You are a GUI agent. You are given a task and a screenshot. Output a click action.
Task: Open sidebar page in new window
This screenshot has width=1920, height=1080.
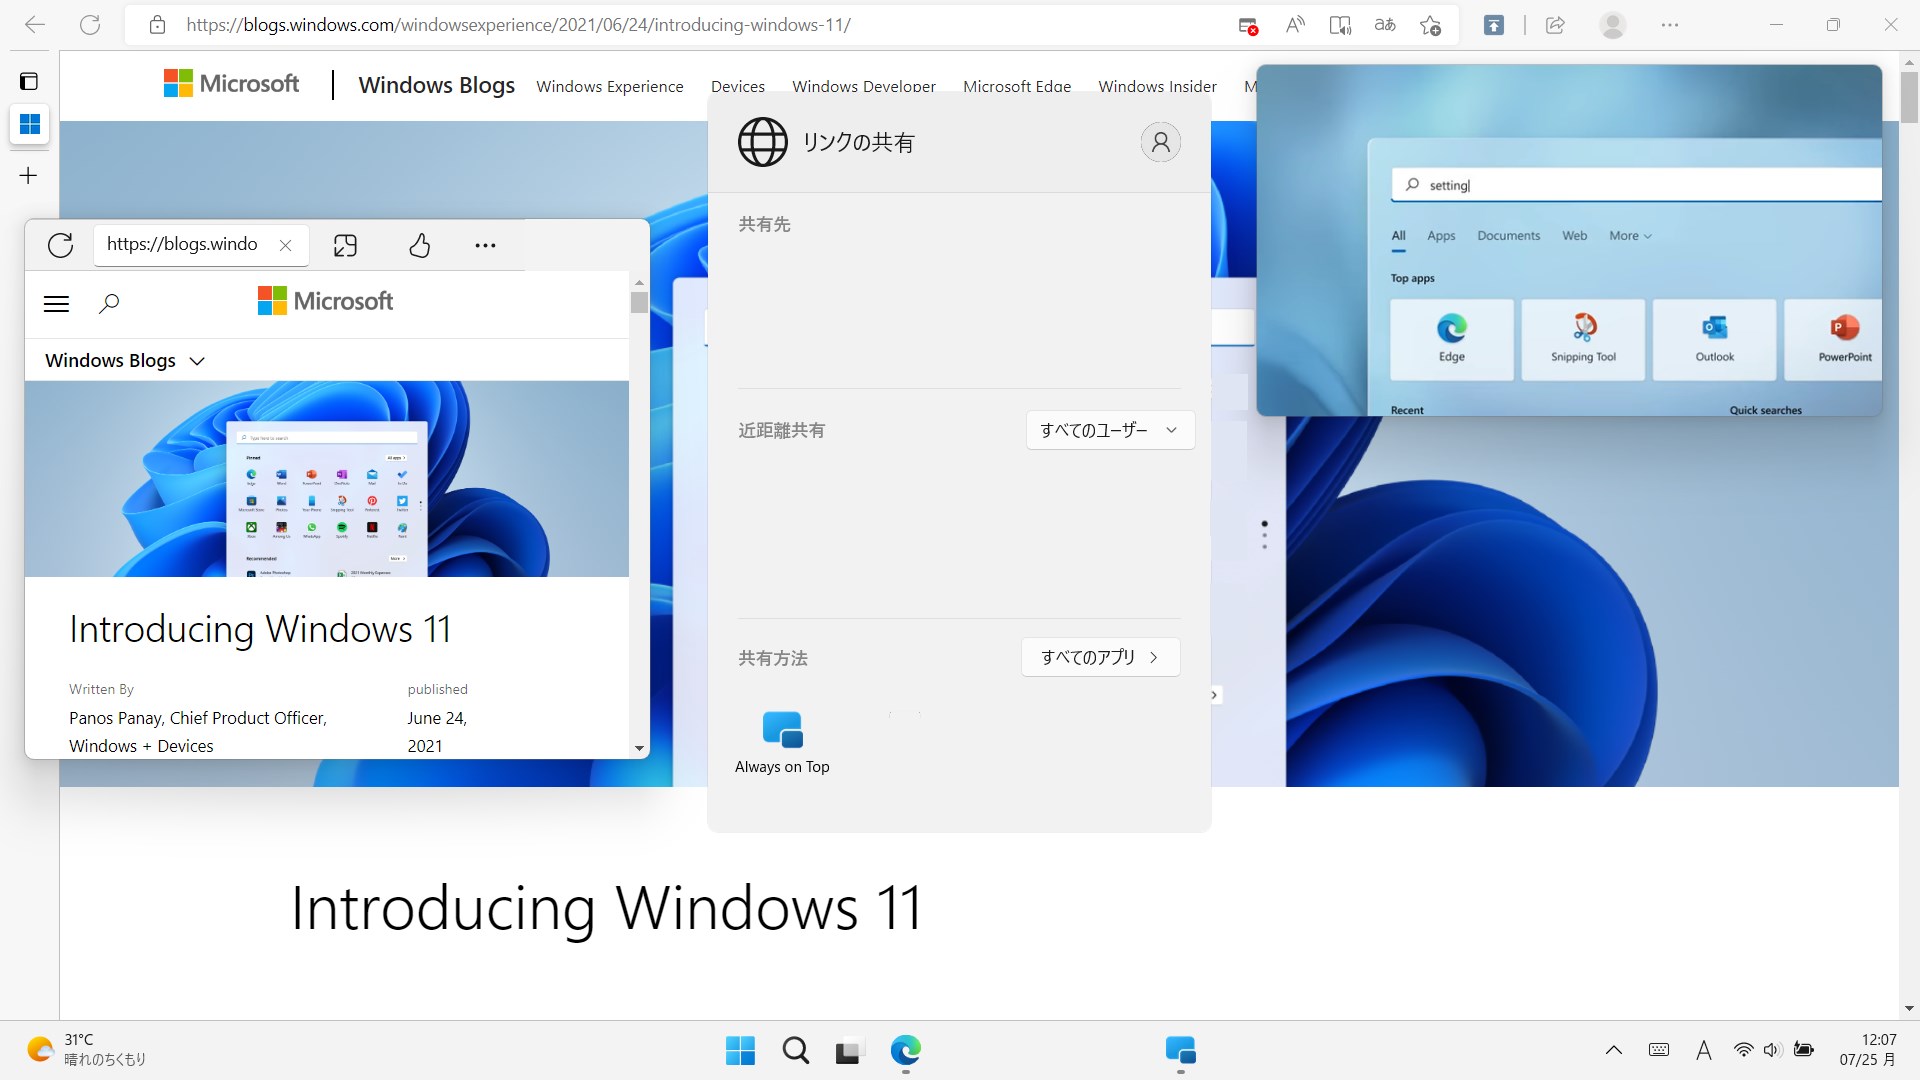[345, 245]
